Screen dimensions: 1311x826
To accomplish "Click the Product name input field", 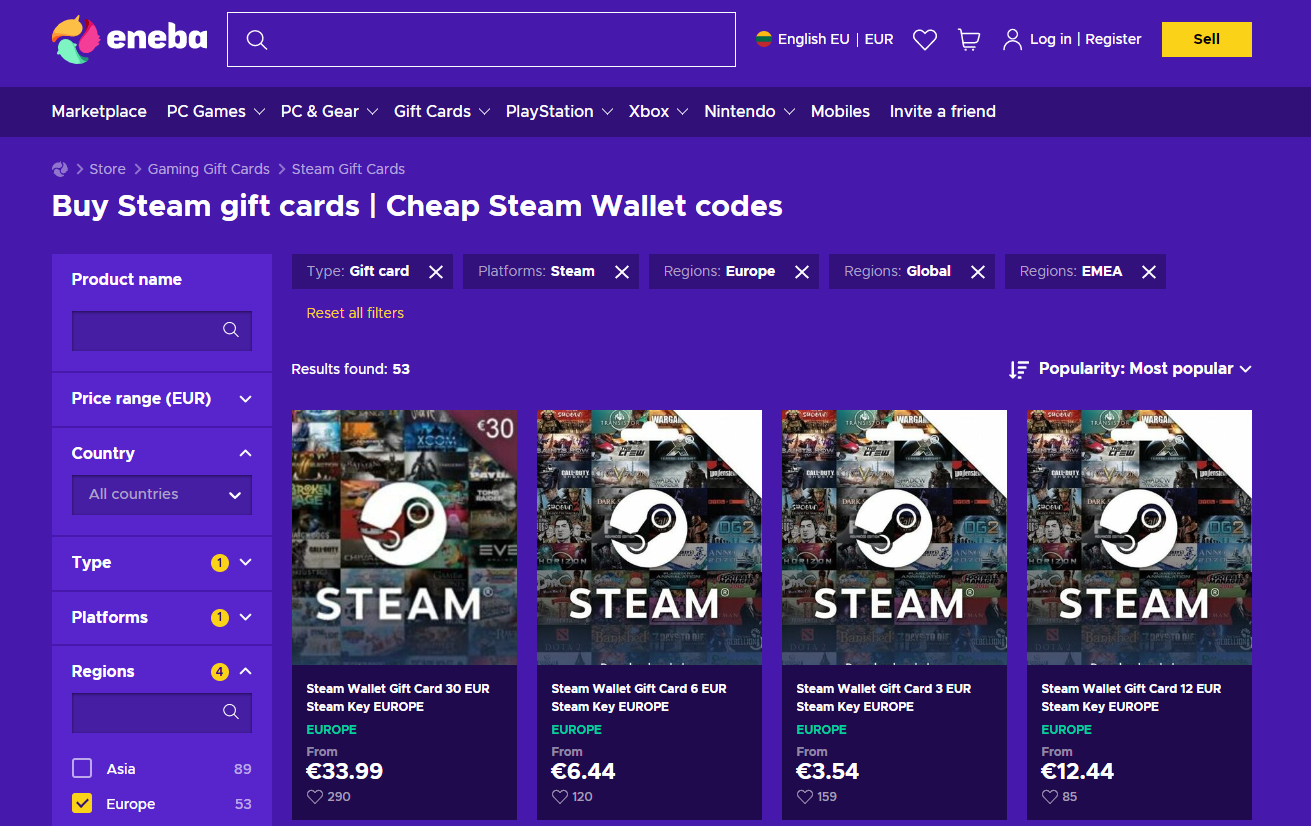I will pyautogui.click(x=162, y=330).
